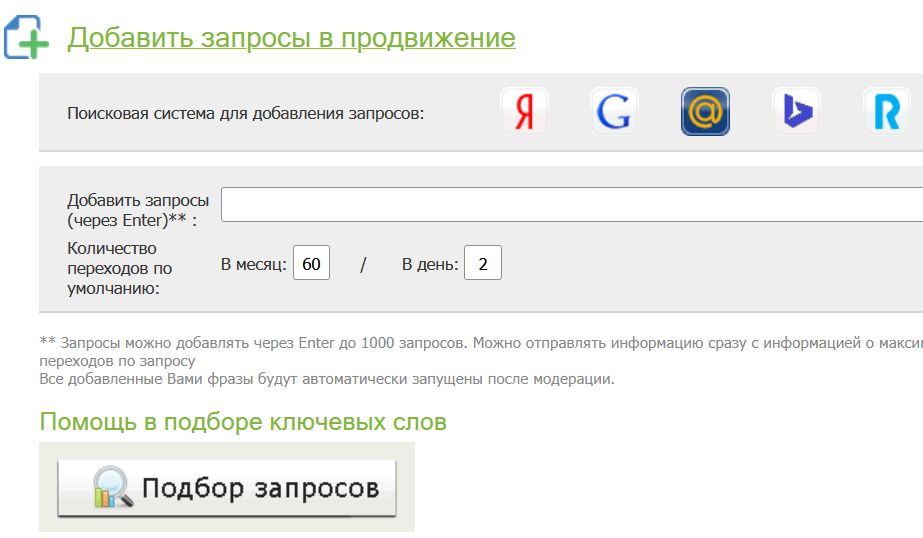Image resolution: width=923 pixels, height=538 pixels.
Task: Select the Rambler search engine icon
Action: click(886, 112)
